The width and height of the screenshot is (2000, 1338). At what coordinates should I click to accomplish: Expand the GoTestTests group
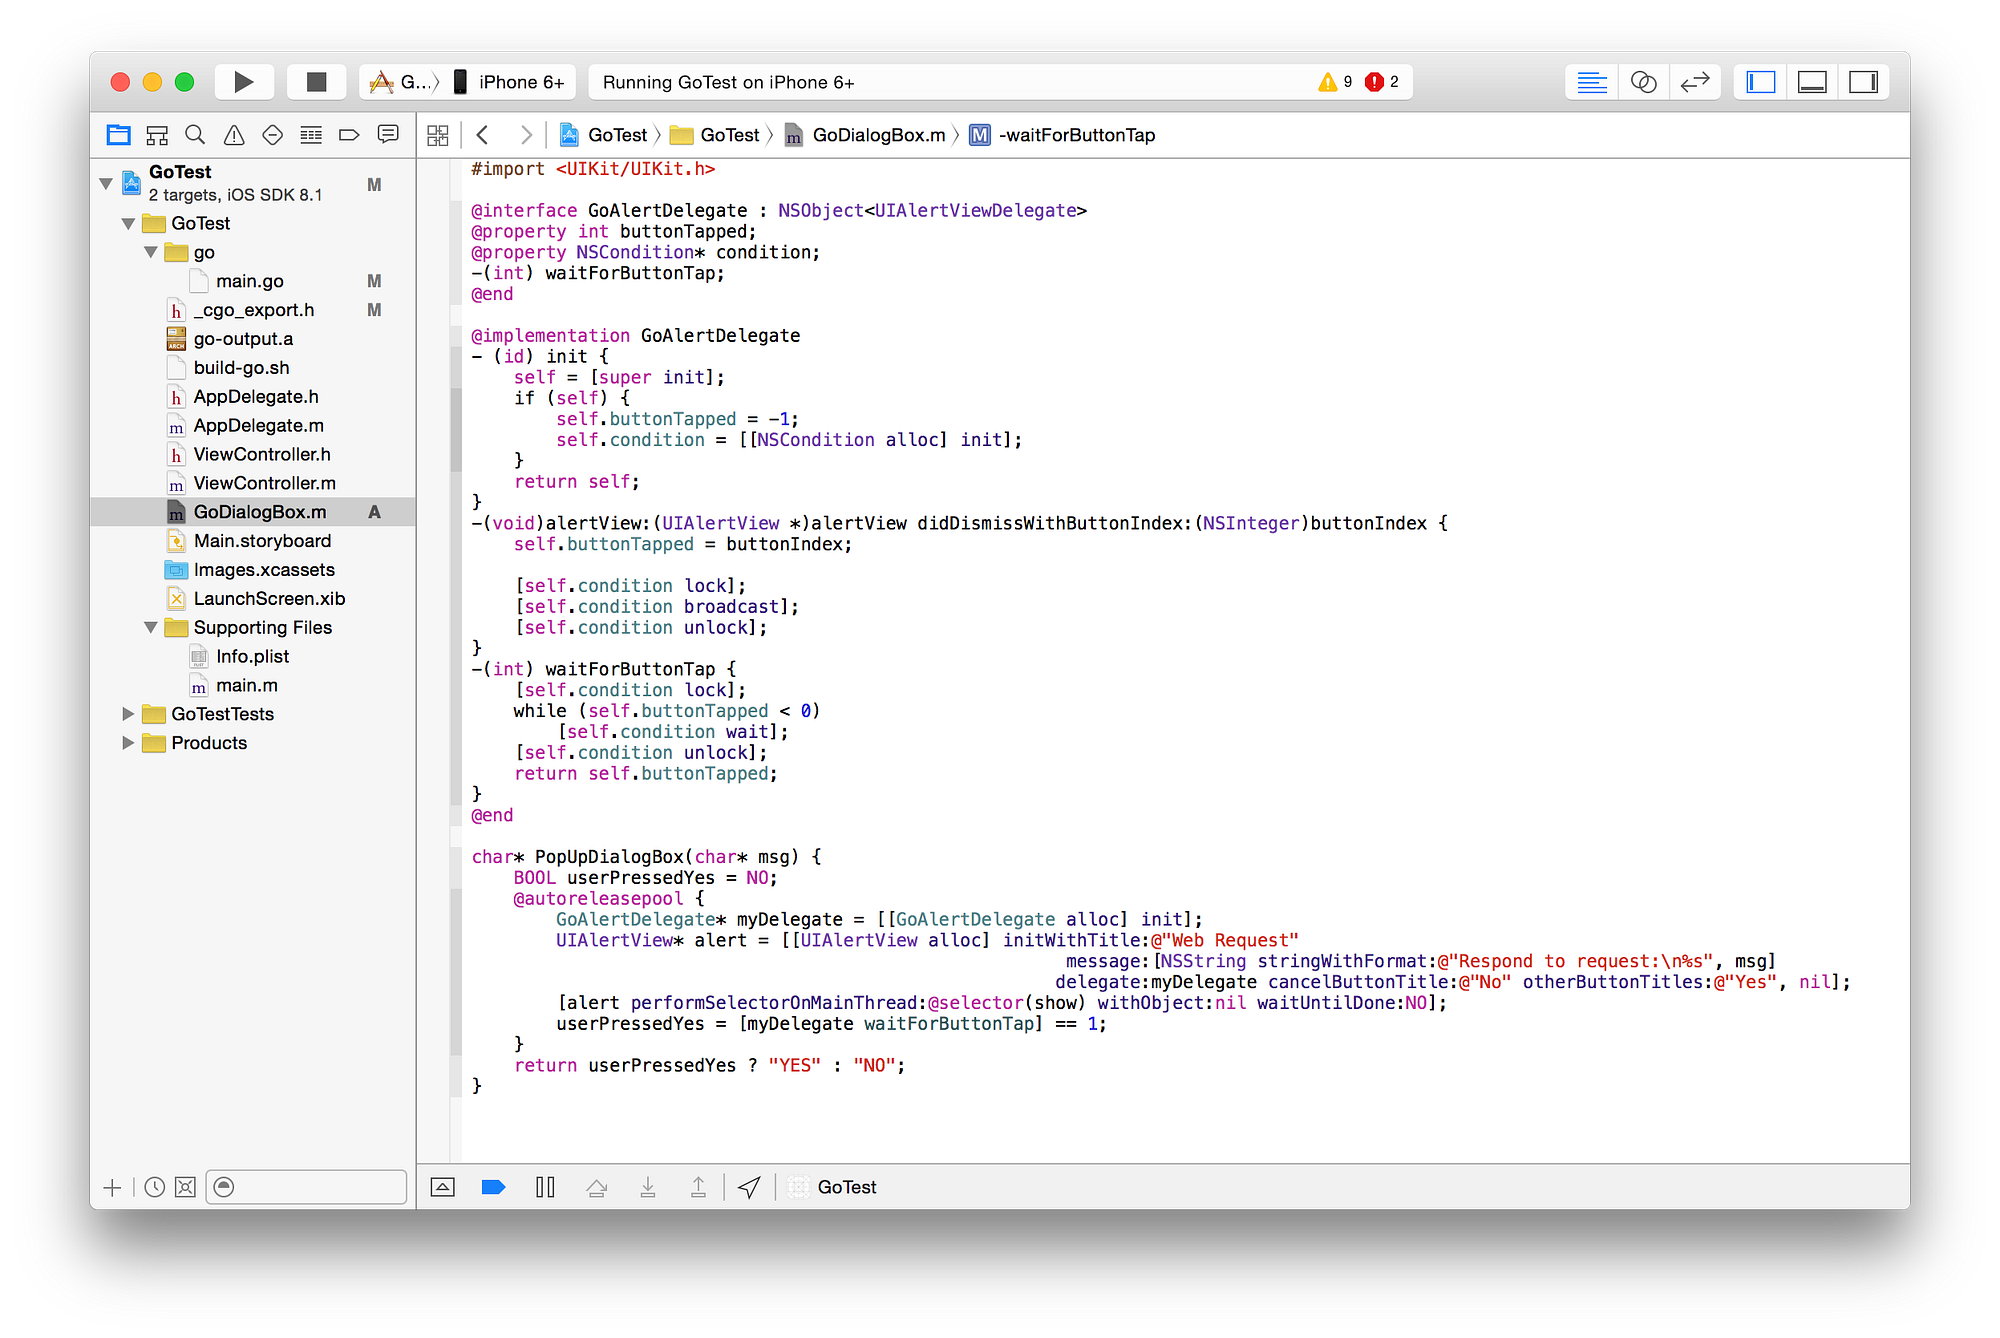(x=128, y=714)
